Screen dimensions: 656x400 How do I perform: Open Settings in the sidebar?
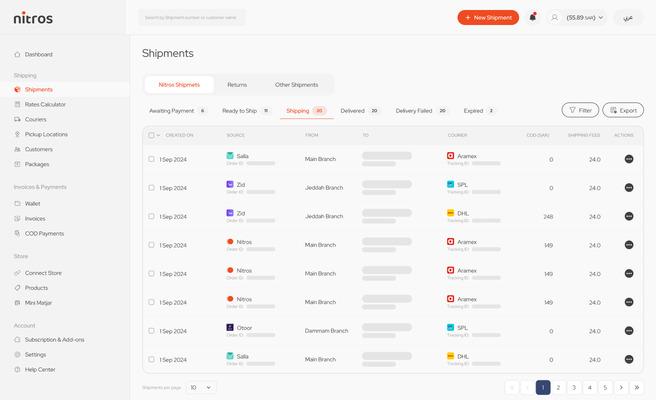coord(35,354)
